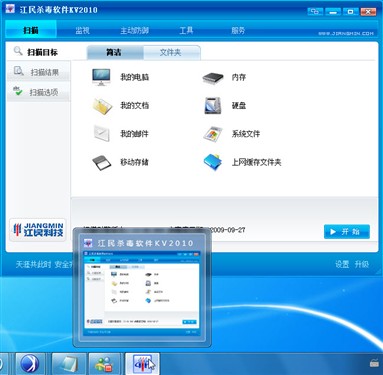
Task: Select the 文件夹 sub-tab
Action: click(172, 52)
